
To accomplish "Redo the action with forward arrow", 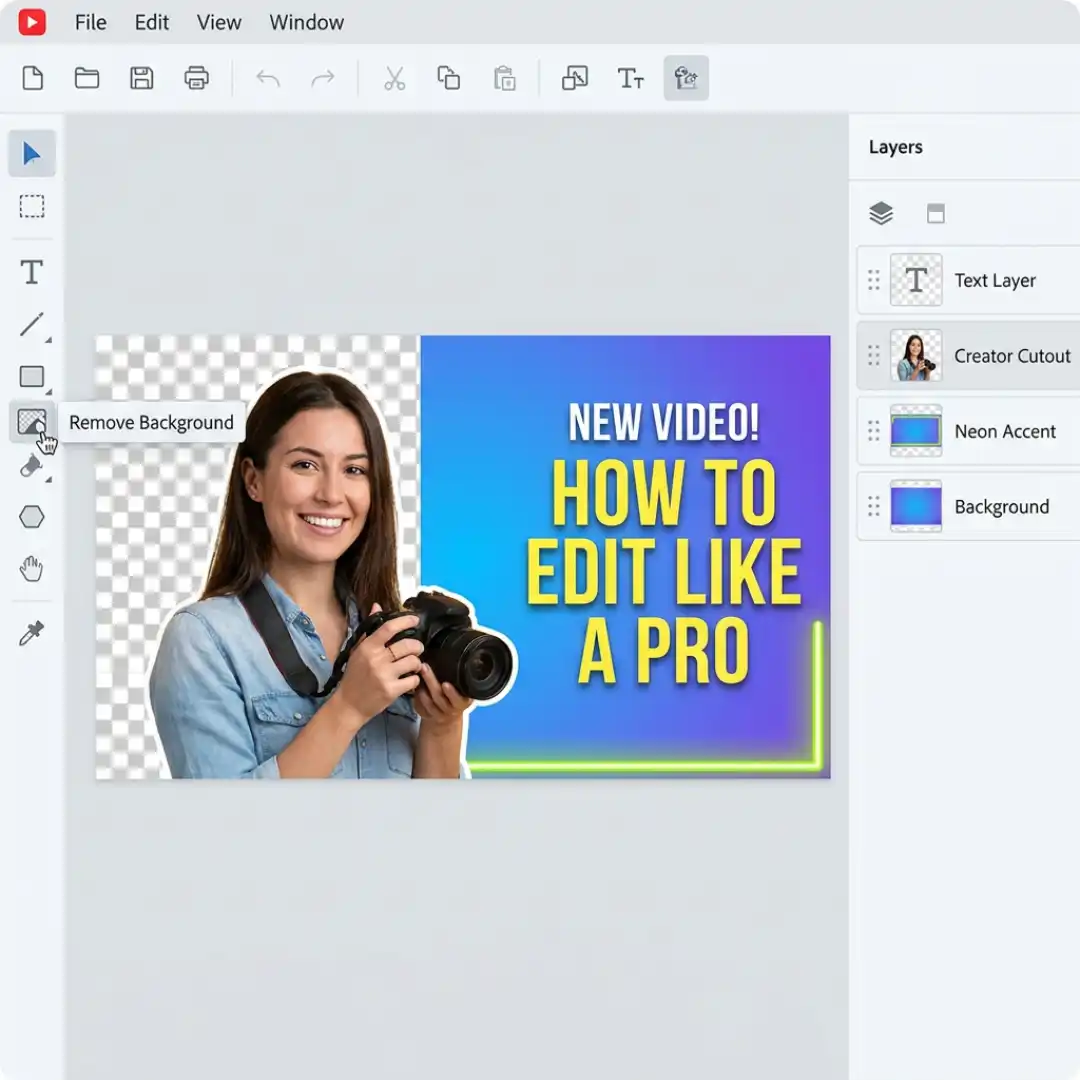I will (x=322, y=78).
